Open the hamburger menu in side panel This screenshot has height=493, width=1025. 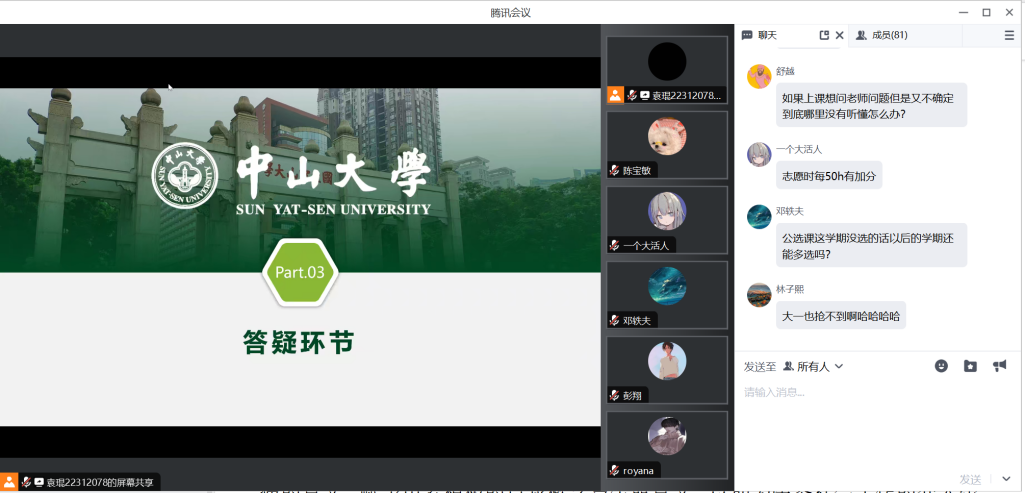click(x=1009, y=35)
